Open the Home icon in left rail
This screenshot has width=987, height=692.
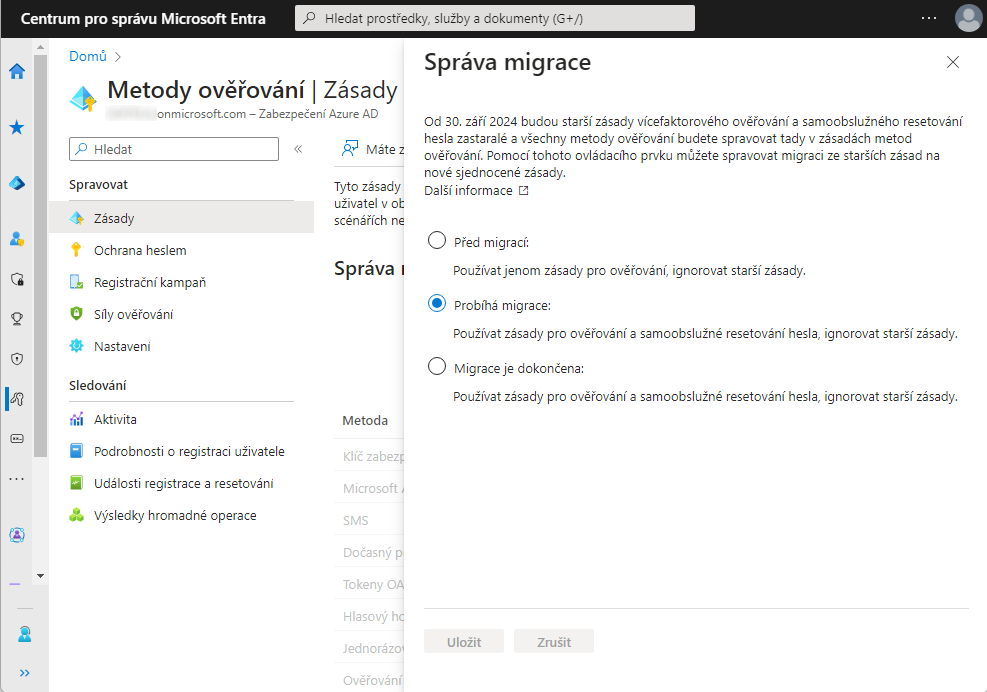[17, 71]
